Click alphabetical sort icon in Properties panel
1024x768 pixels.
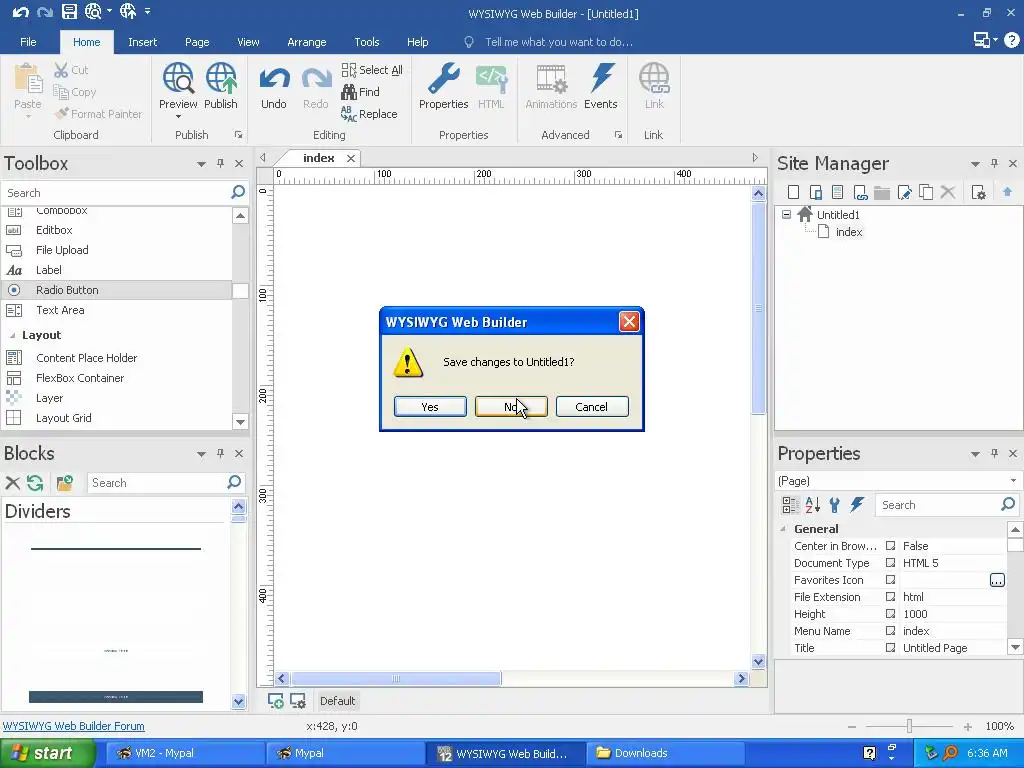coord(812,505)
